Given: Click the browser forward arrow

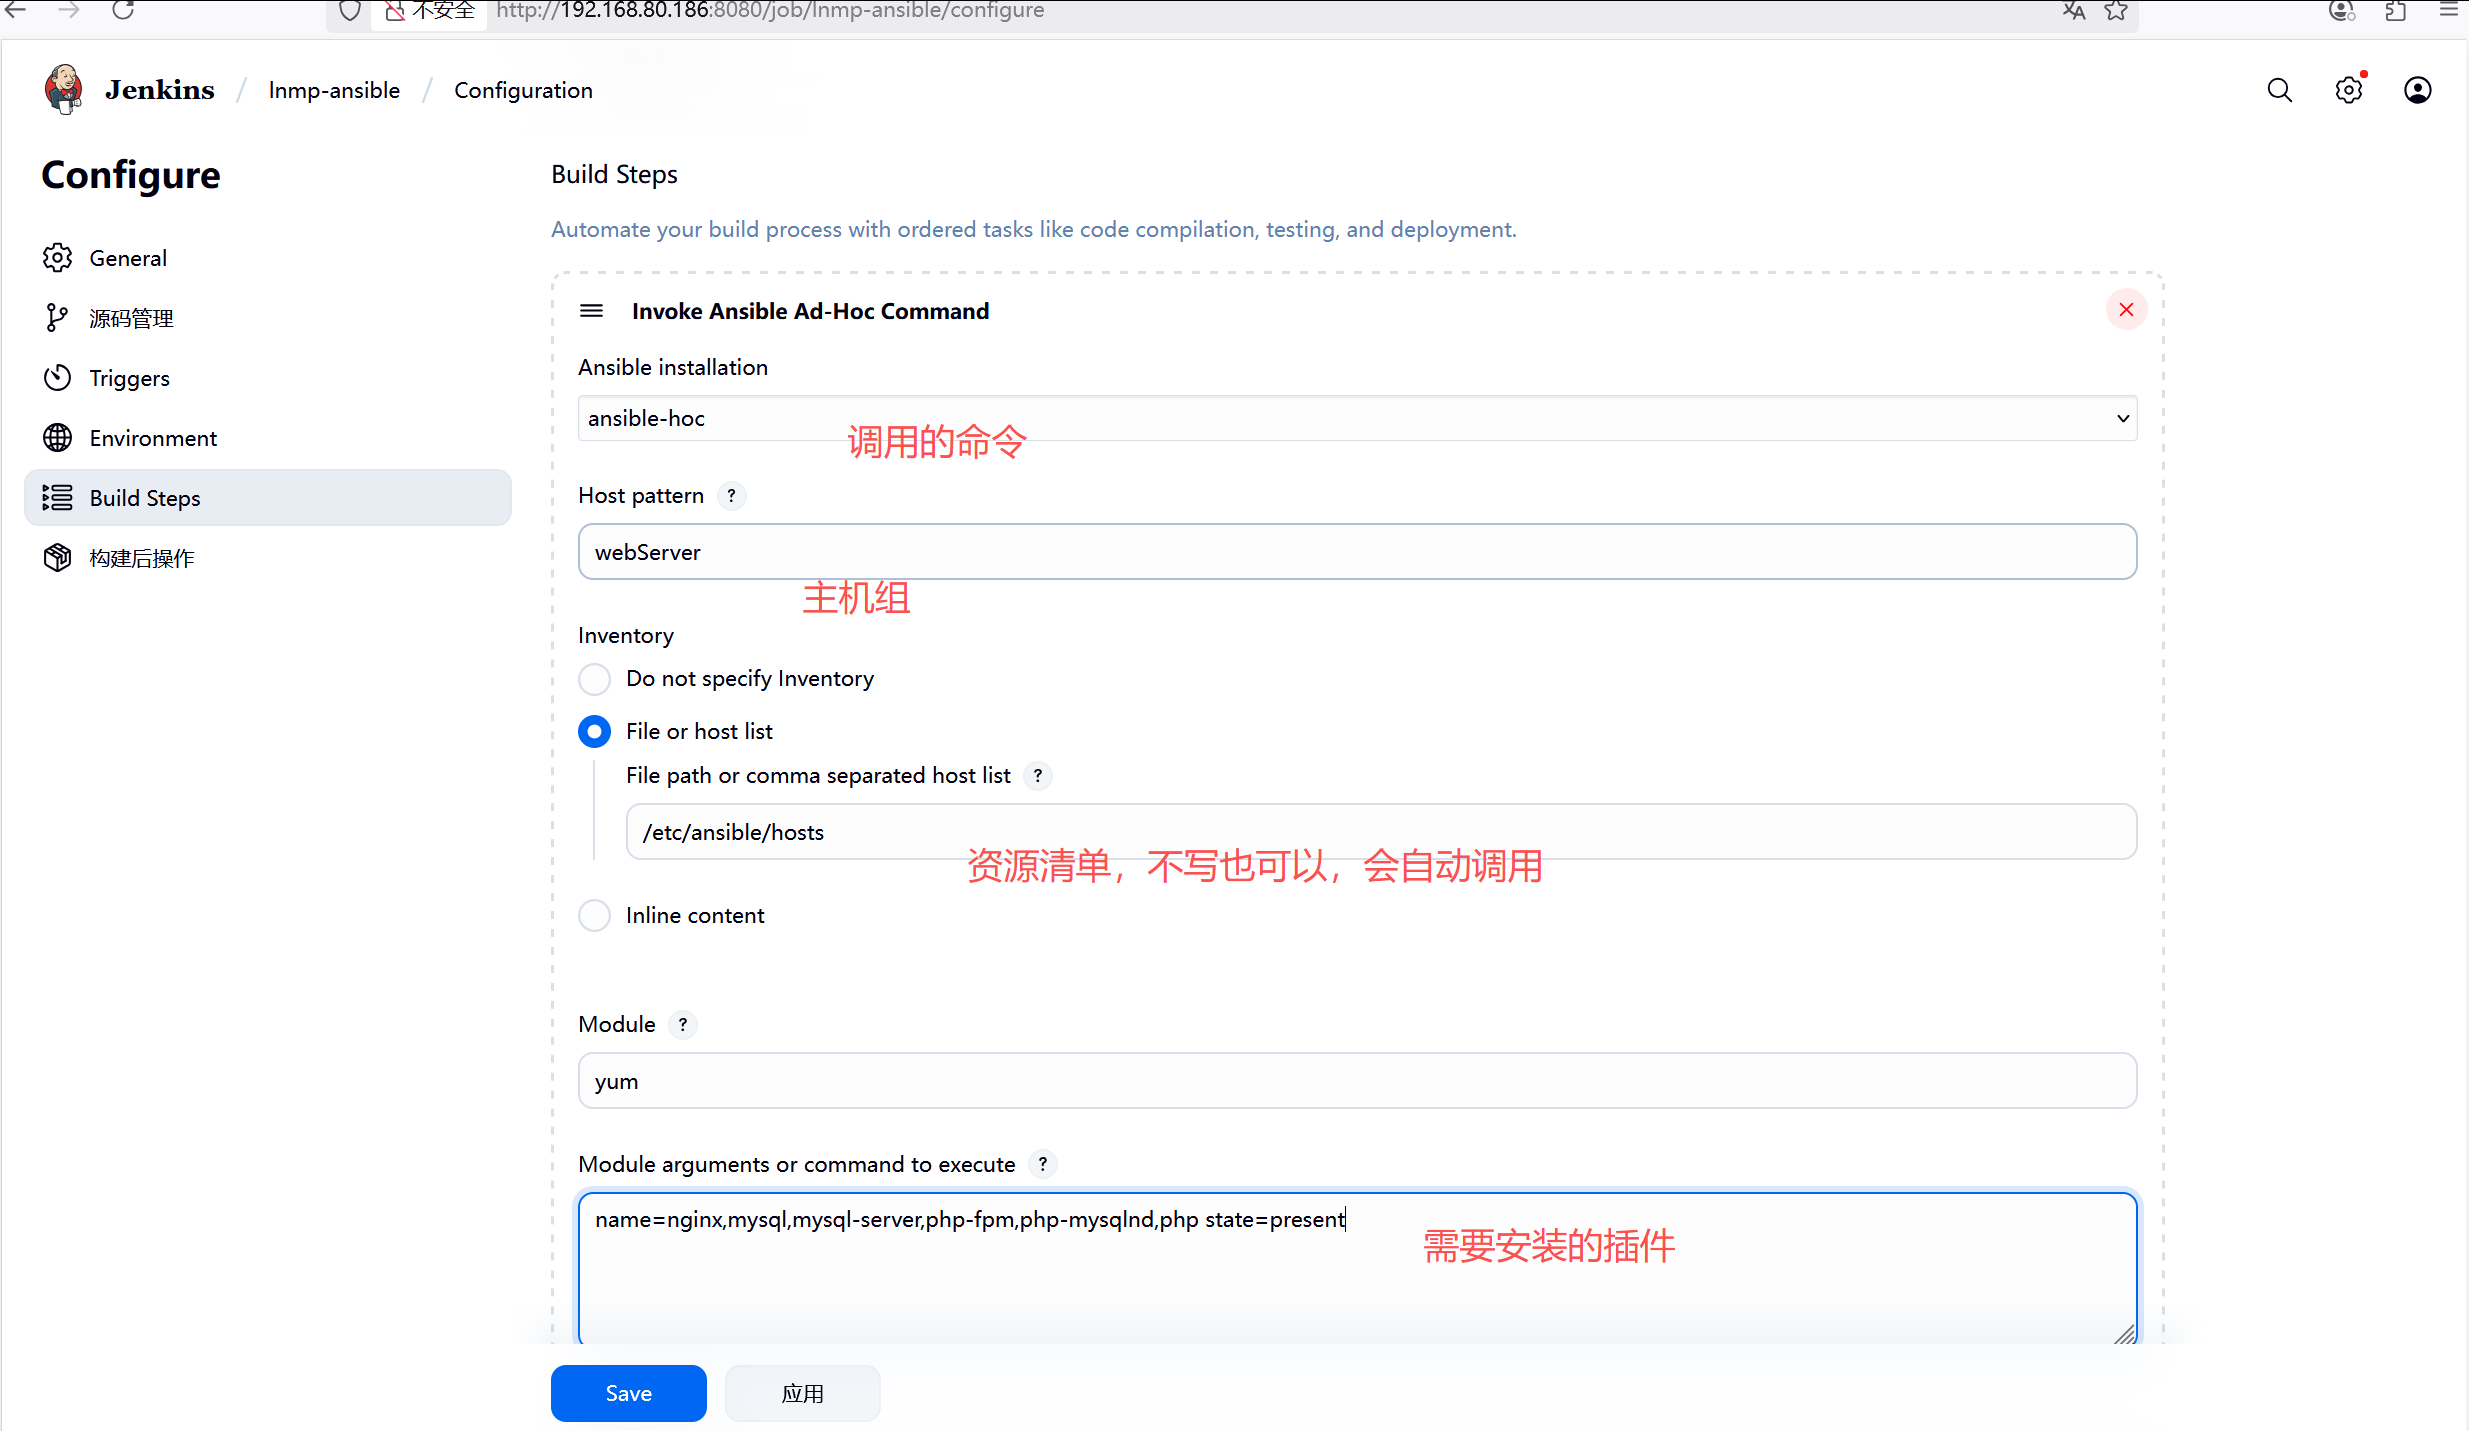Looking at the screenshot, I should point(69,11).
